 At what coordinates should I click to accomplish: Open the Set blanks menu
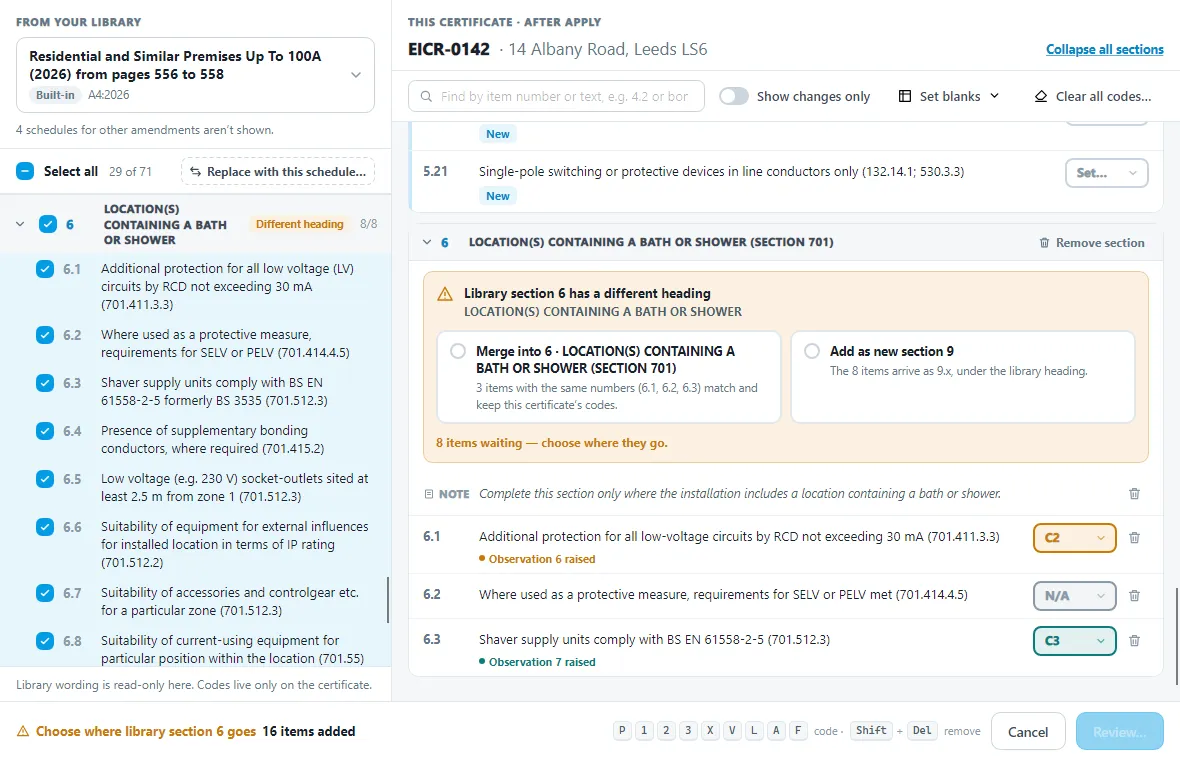coord(950,96)
